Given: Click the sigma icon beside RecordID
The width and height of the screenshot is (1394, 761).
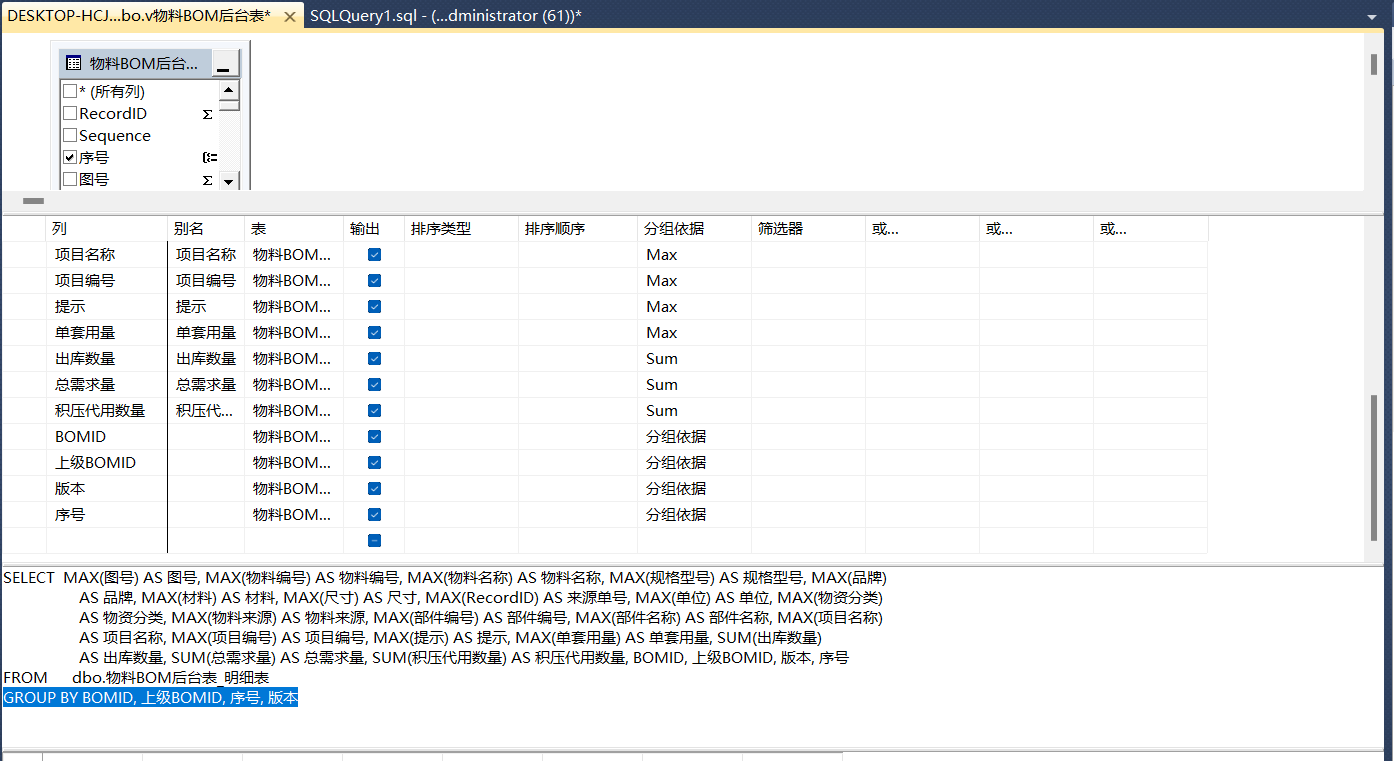Looking at the screenshot, I should [207, 114].
